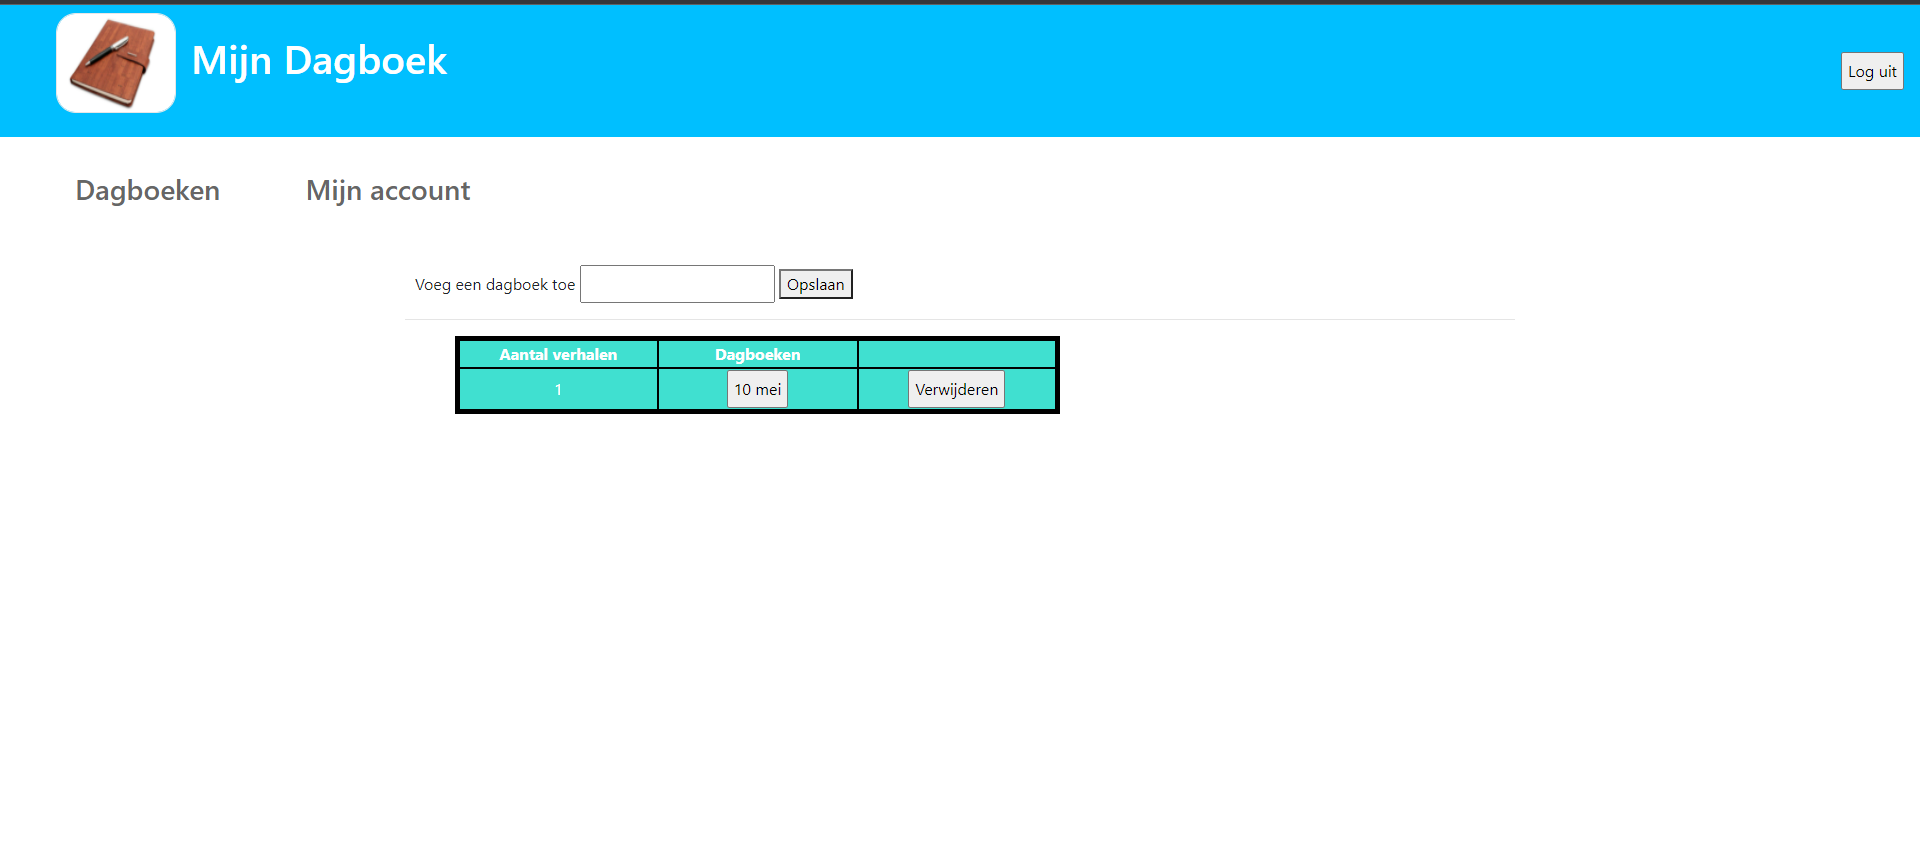Open the Dagboeken navigation tab
The height and width of the screenshot is (858, 1920).
(x=148, y=191)
